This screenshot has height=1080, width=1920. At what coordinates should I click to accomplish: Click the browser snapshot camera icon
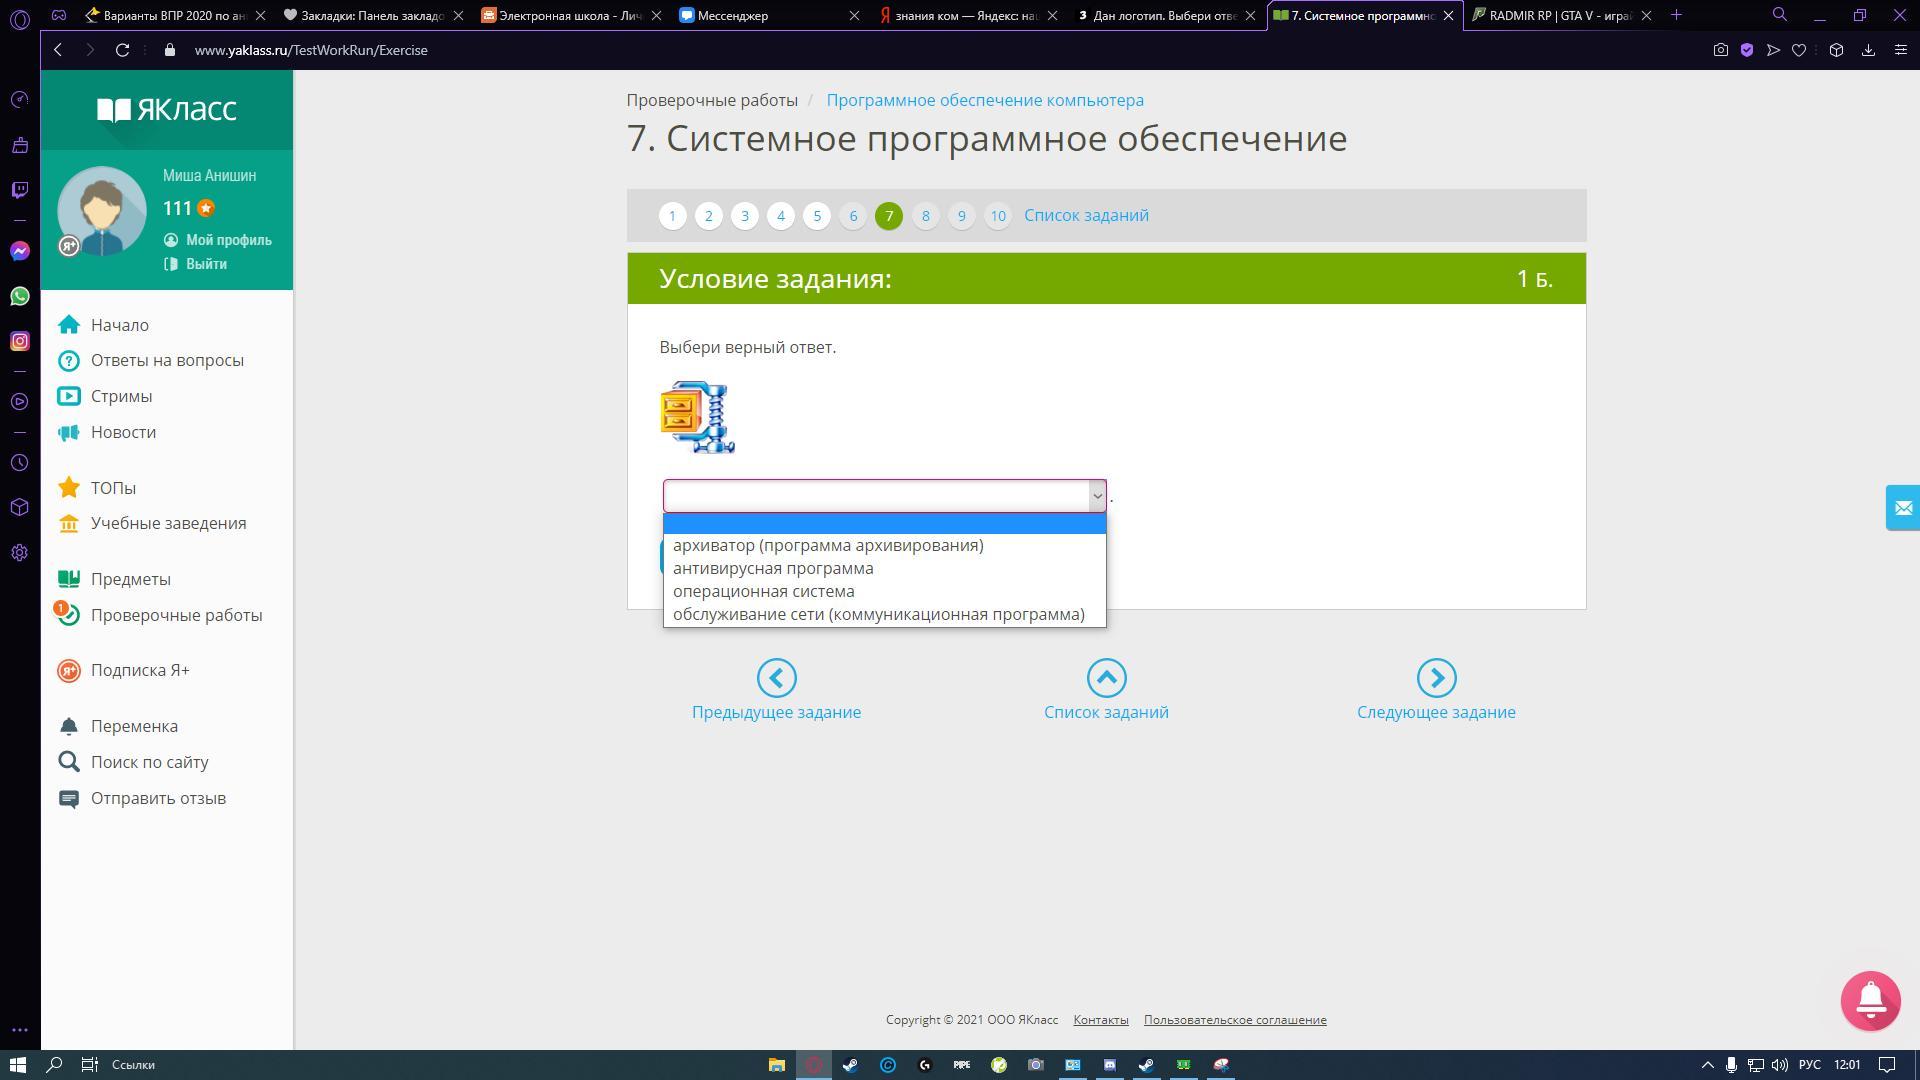click(1720, 50)
